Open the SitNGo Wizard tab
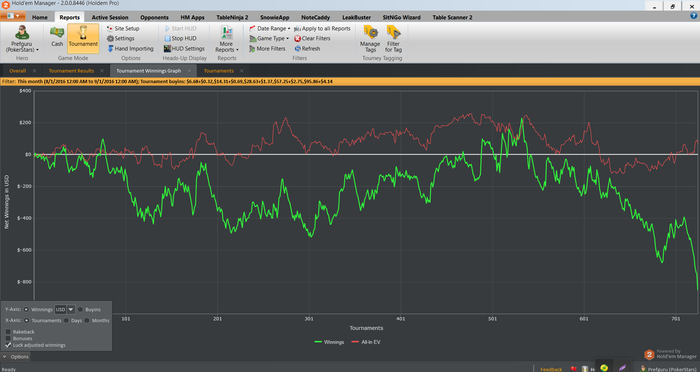Screen dimensions: 700x372 (x=401, y=17)
